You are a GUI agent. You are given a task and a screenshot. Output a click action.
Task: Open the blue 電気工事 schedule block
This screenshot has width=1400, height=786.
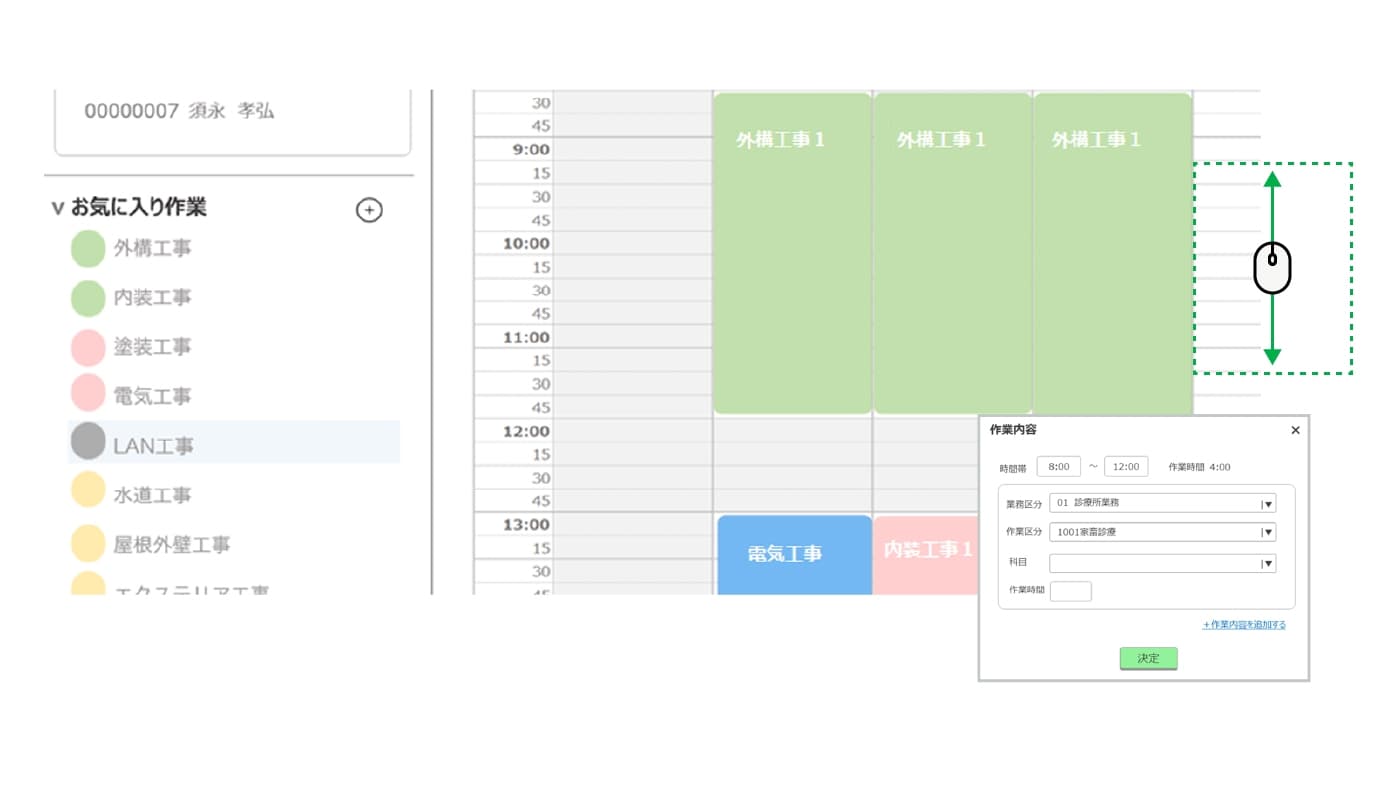[x=794, y=555]
